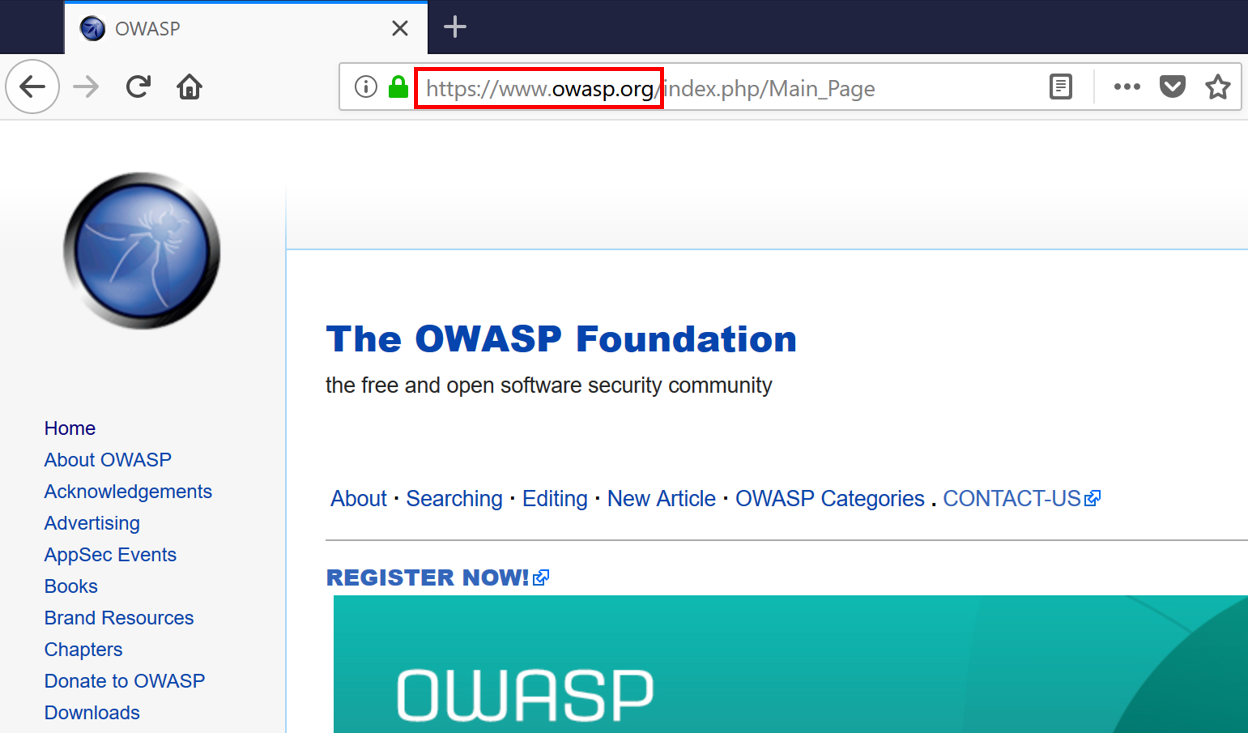
Task: Go back using the back arrow
Action: 32,87
